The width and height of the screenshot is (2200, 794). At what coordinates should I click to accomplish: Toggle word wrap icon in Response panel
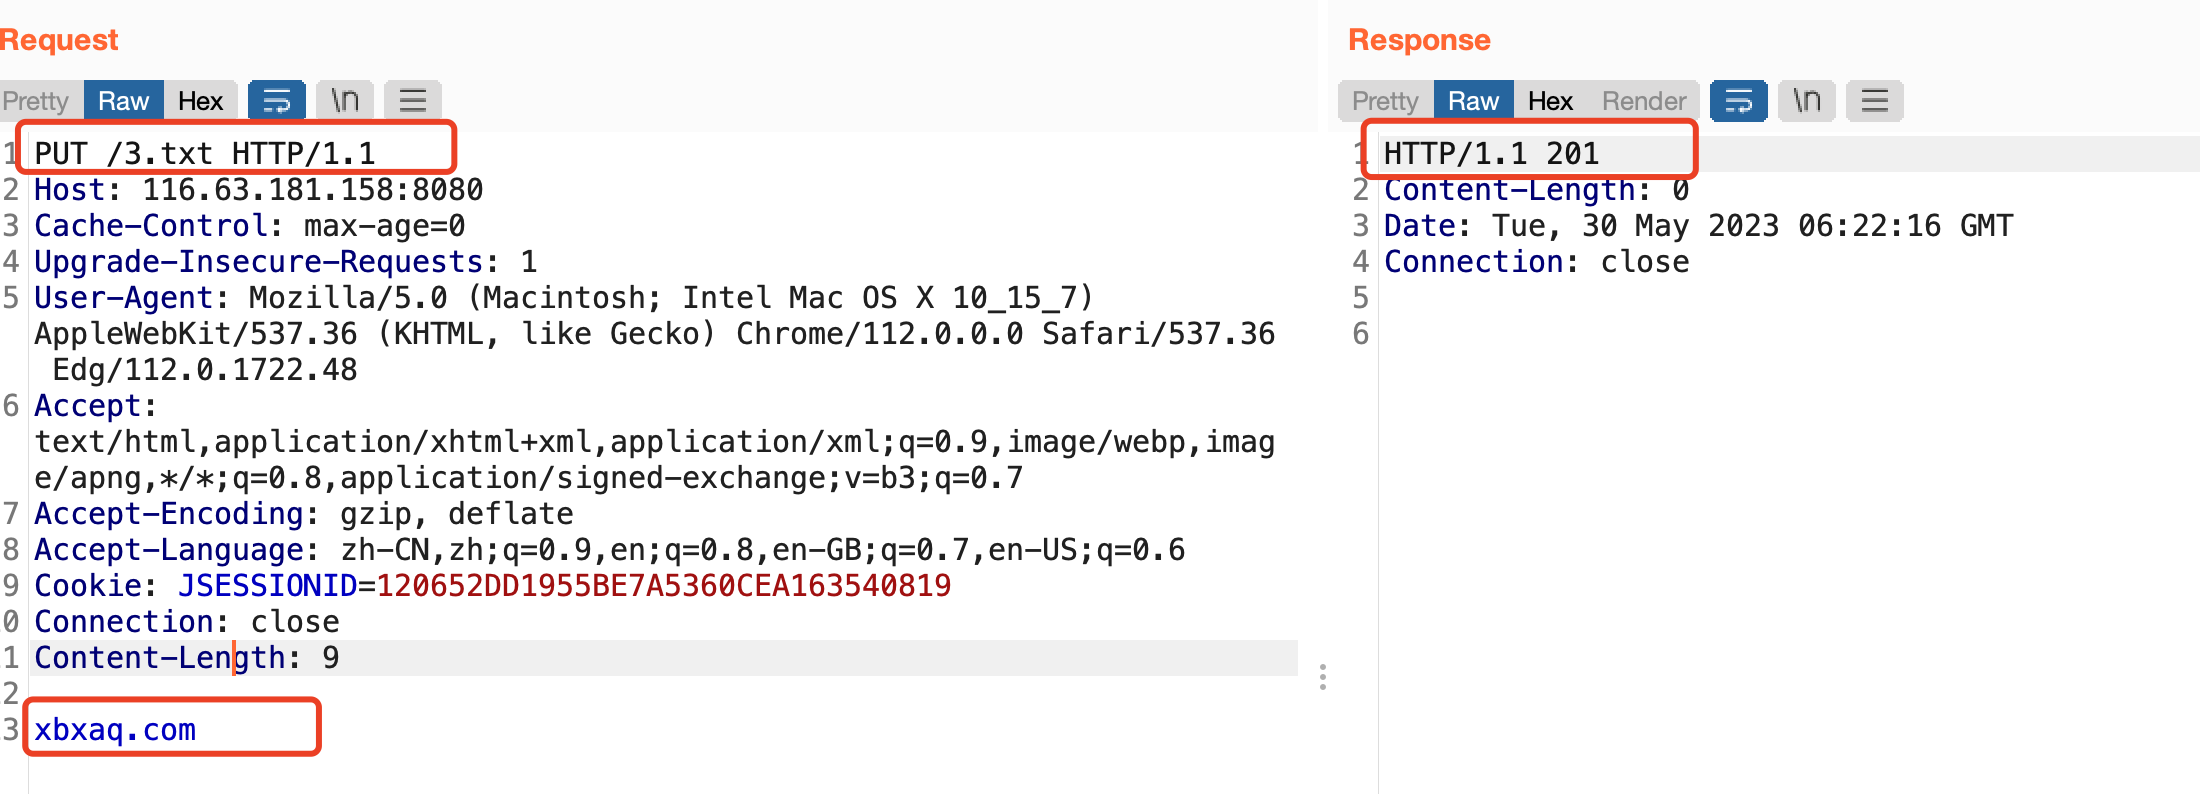tap(1739, 101)
